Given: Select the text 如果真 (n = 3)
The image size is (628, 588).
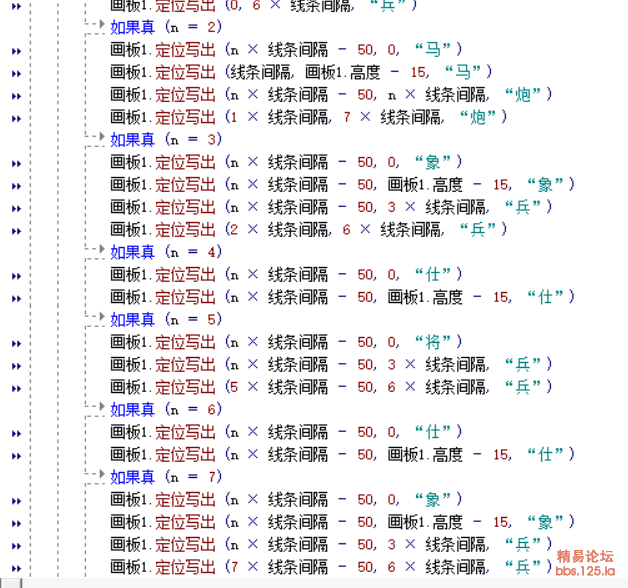Looking at the screenshot, I should point(166,140).
